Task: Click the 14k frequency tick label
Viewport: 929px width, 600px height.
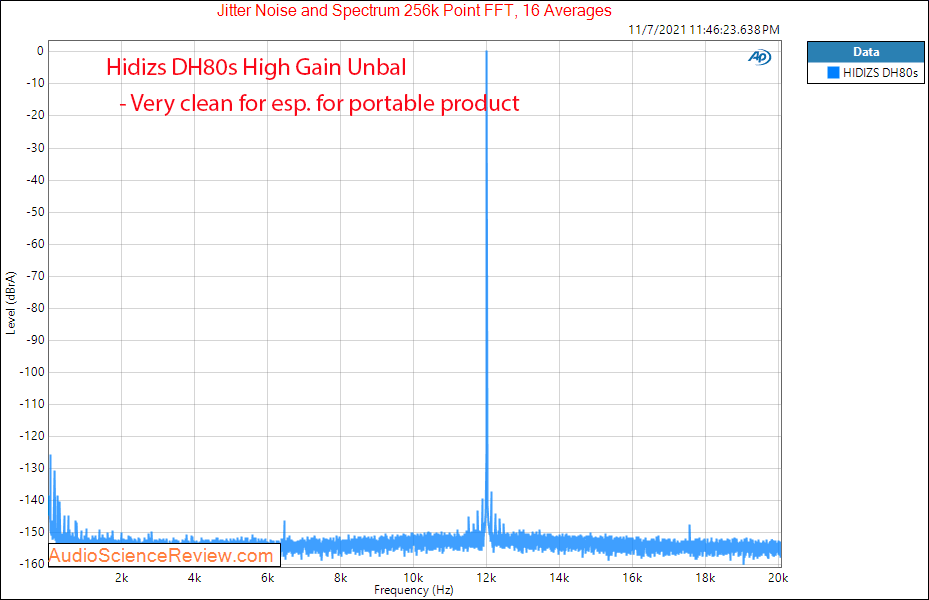Action: click(x=559, y=578)
